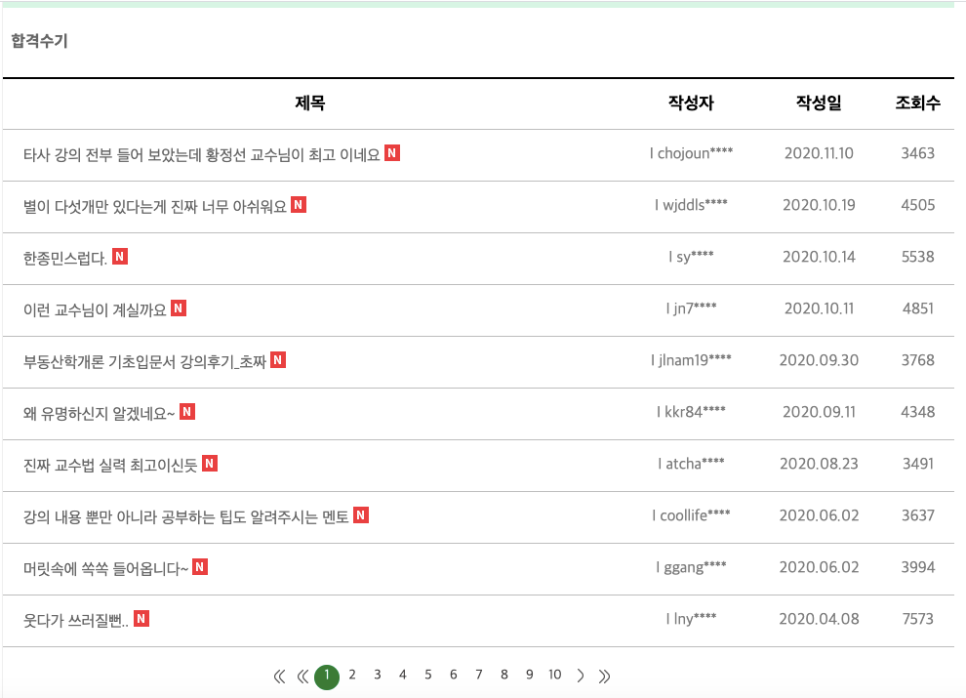Click the N badge beside '이런 교수님이 계실까요'

pos(180,309)
